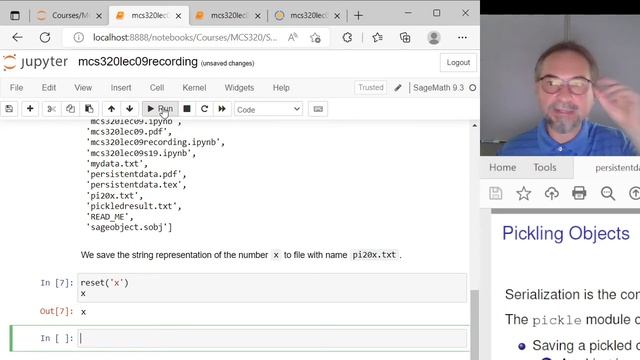
Task: Click the kernel idle circle indicator
Action: point(472,88)
